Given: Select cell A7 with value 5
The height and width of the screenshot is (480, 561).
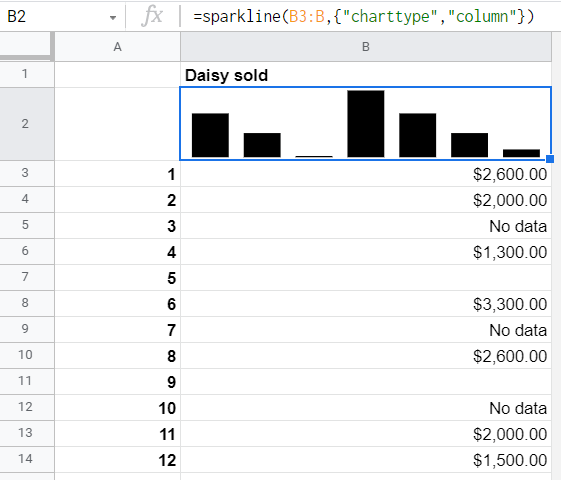Looking at the screenshot, I should click(117, 278).
